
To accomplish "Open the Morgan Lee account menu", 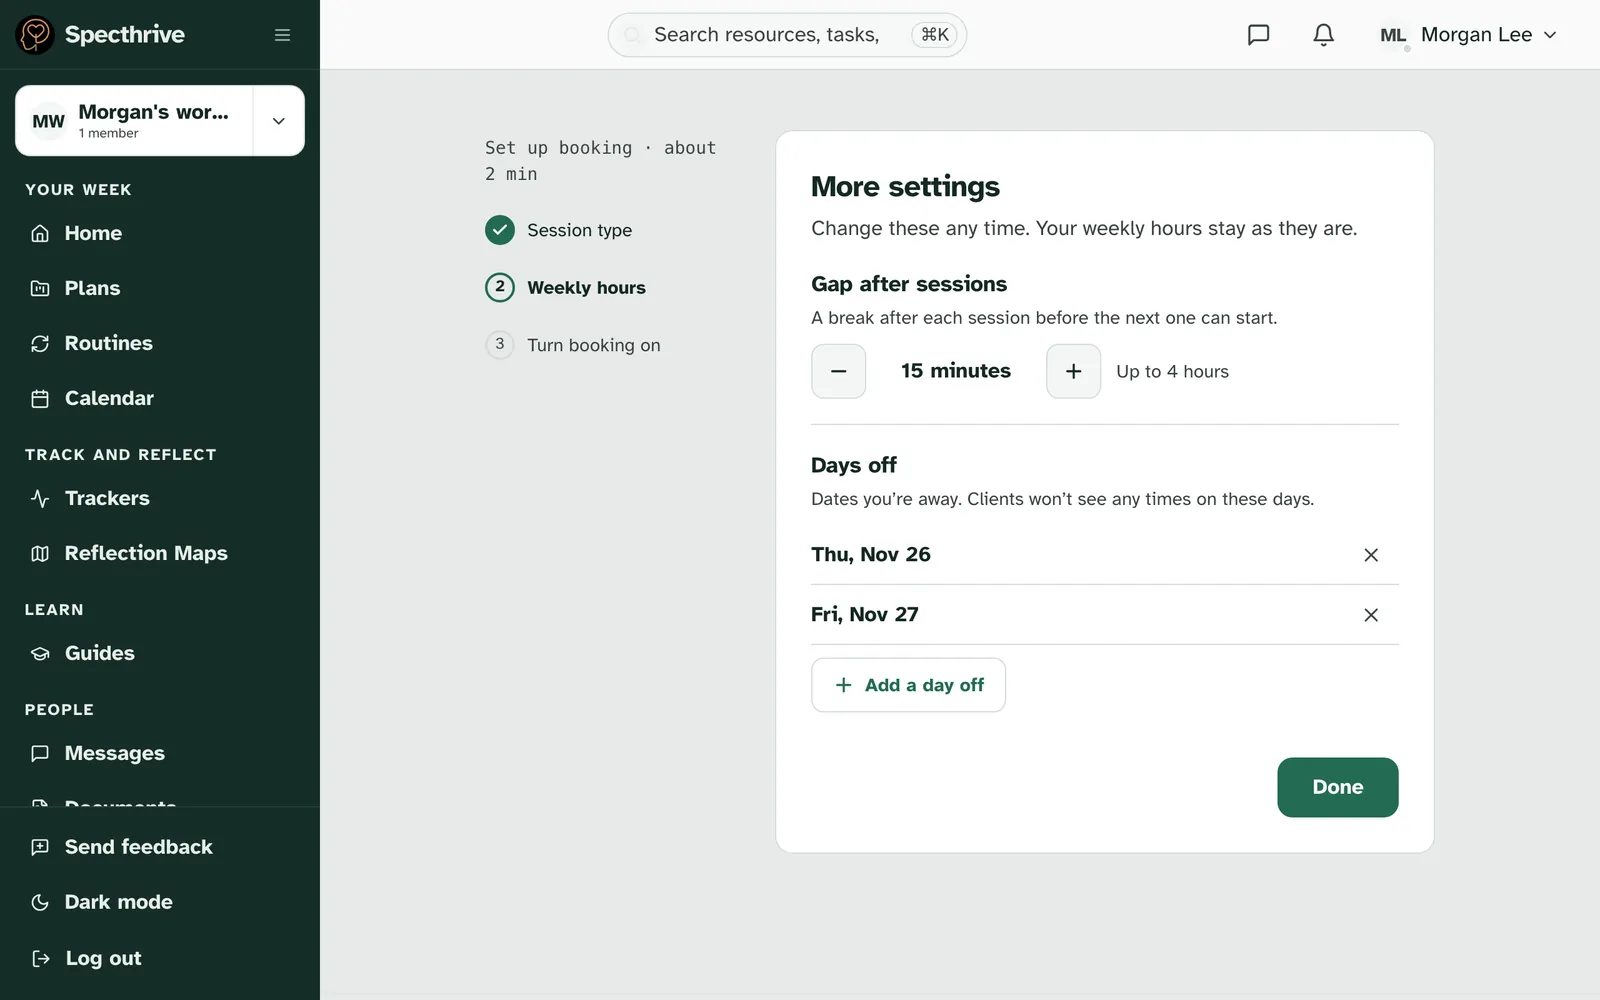I will (1468, 35).
